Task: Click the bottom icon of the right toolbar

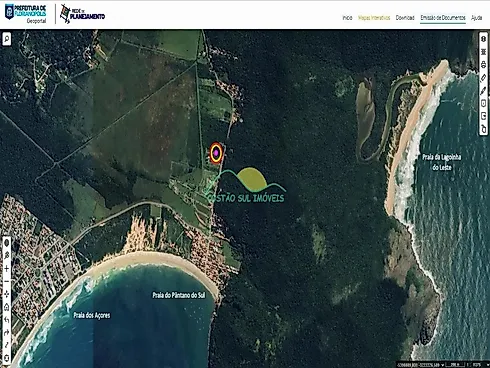Action: pos(483,129)
